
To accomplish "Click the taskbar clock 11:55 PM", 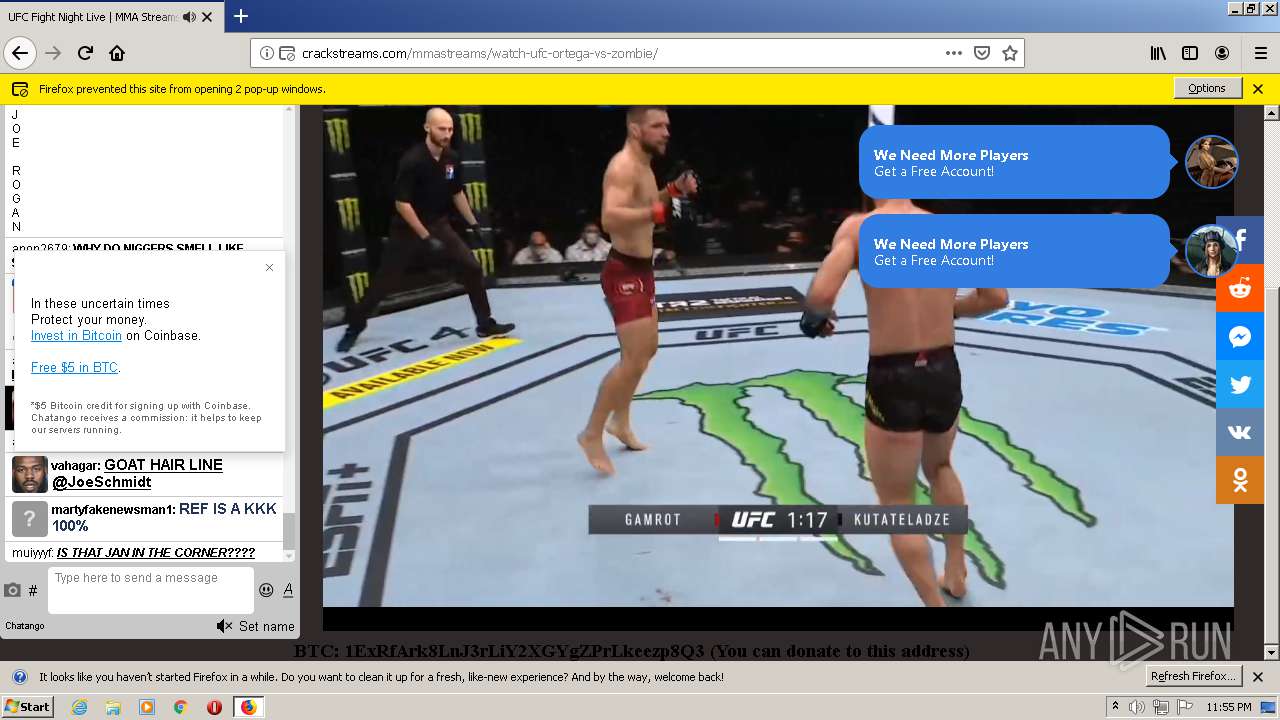I will click(x=1229, y=707).
